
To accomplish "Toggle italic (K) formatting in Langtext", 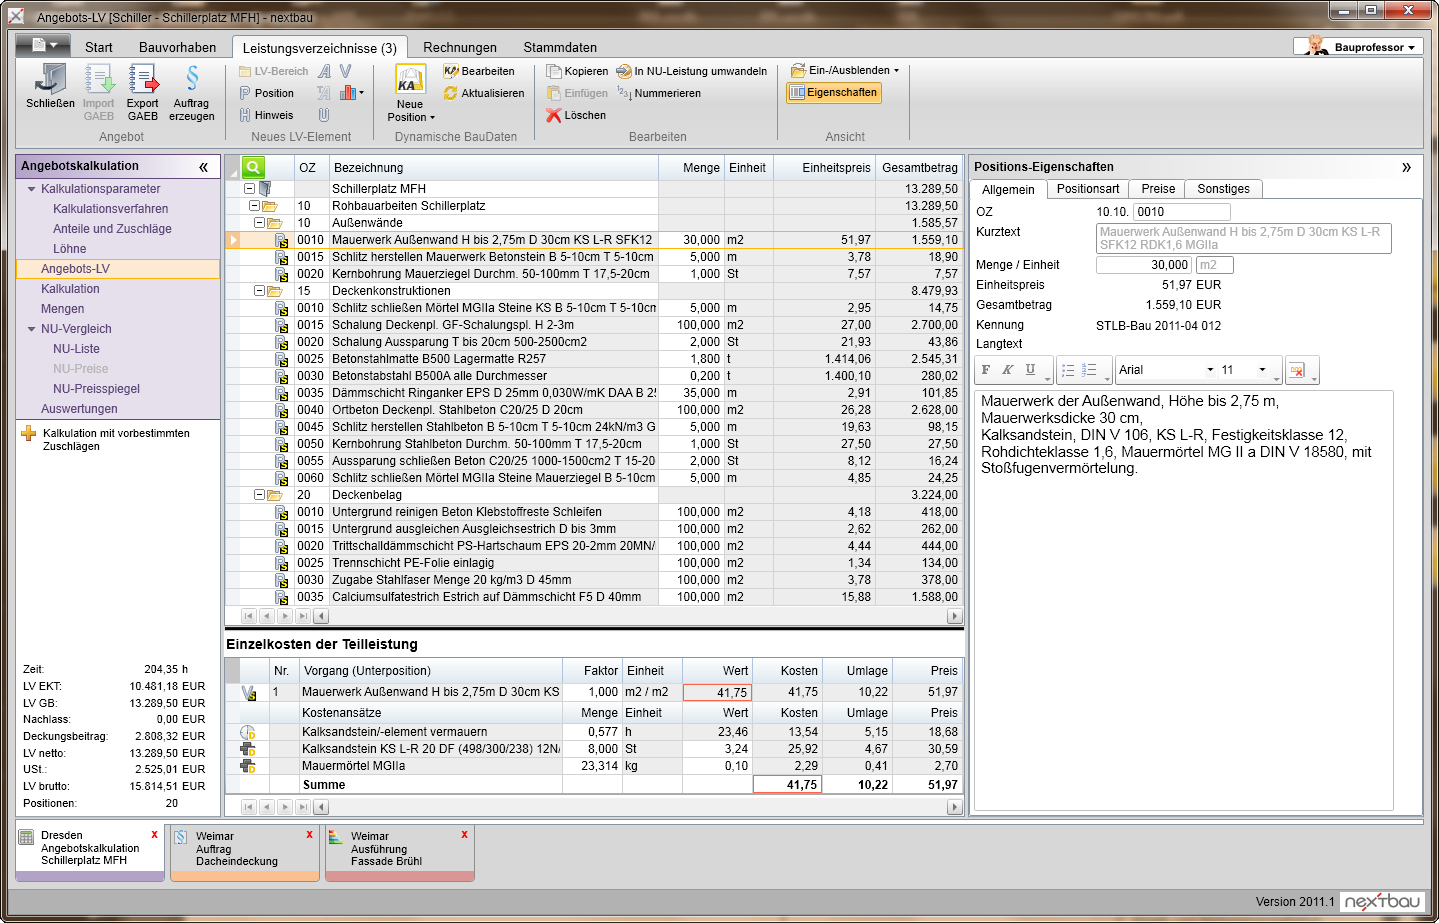I will click(x=1008, y=370).
